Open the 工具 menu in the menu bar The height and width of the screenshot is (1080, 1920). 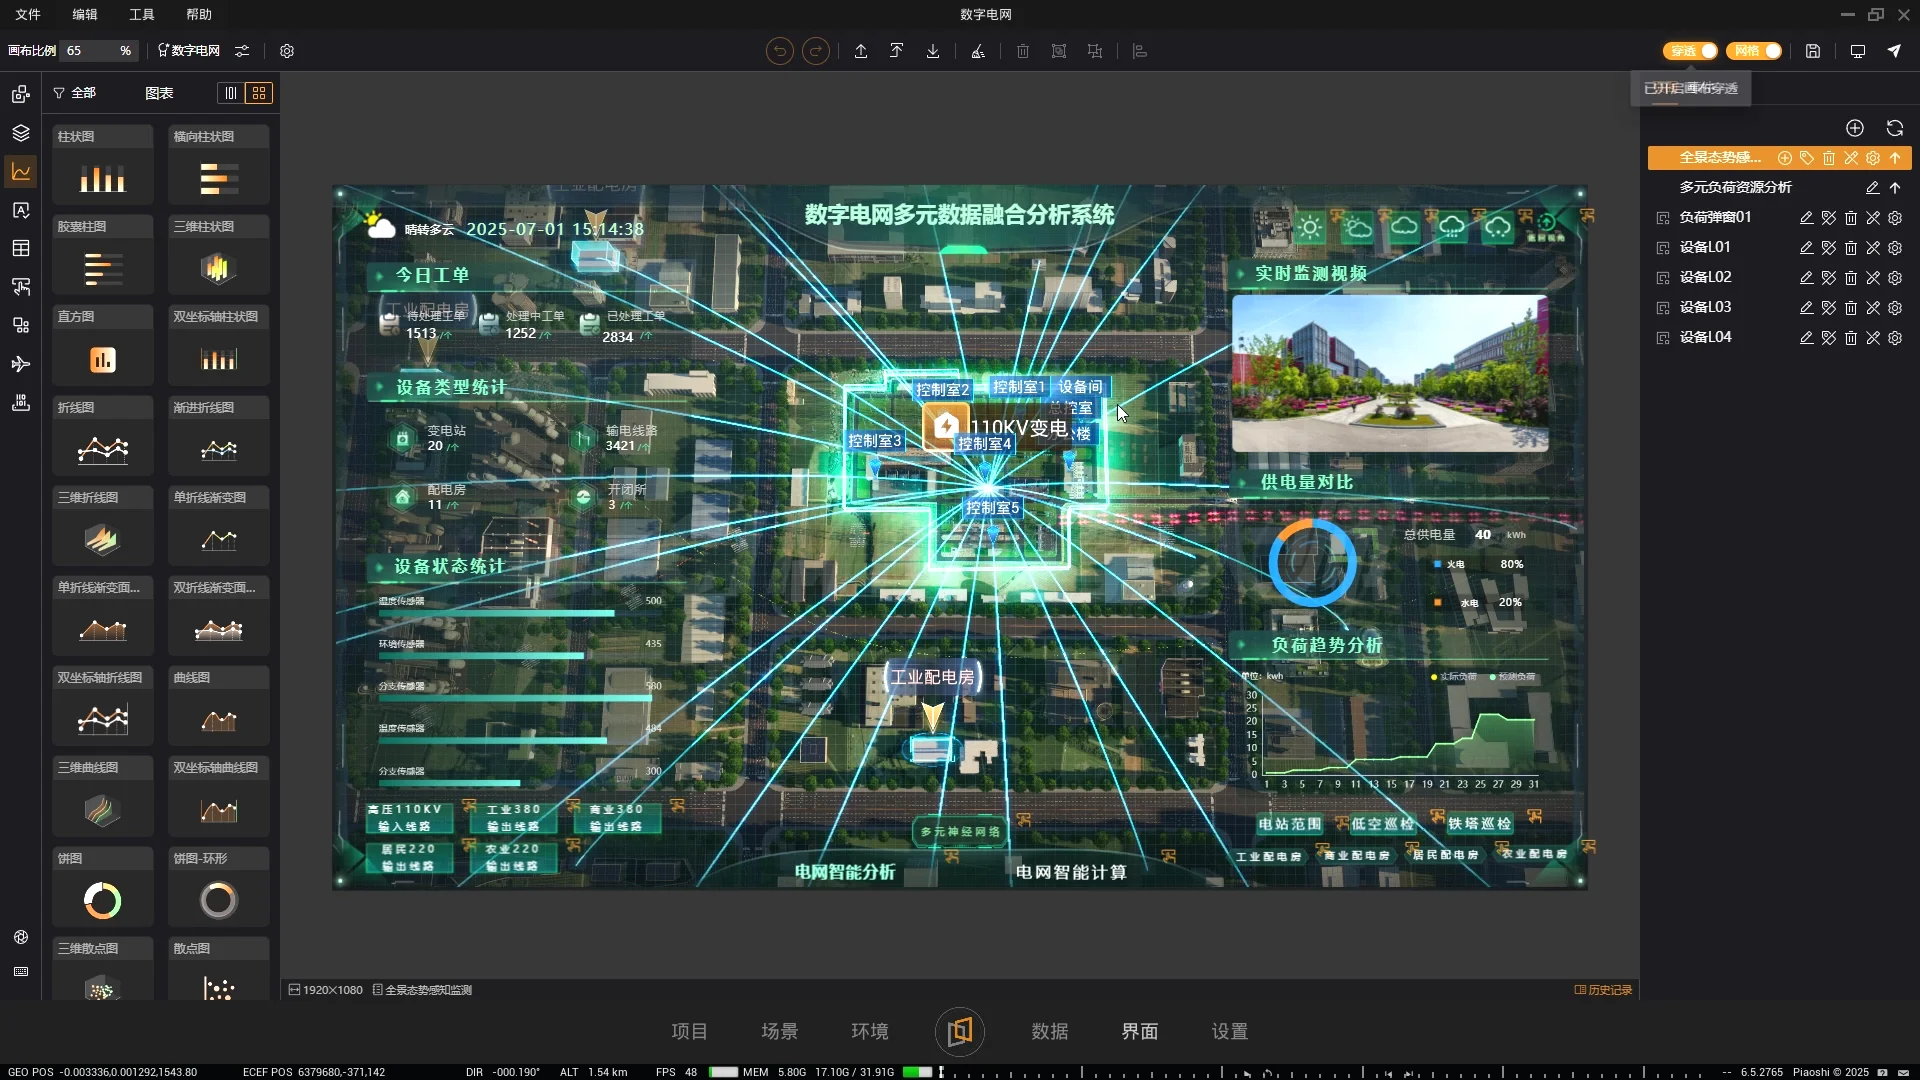coord(141,14)
